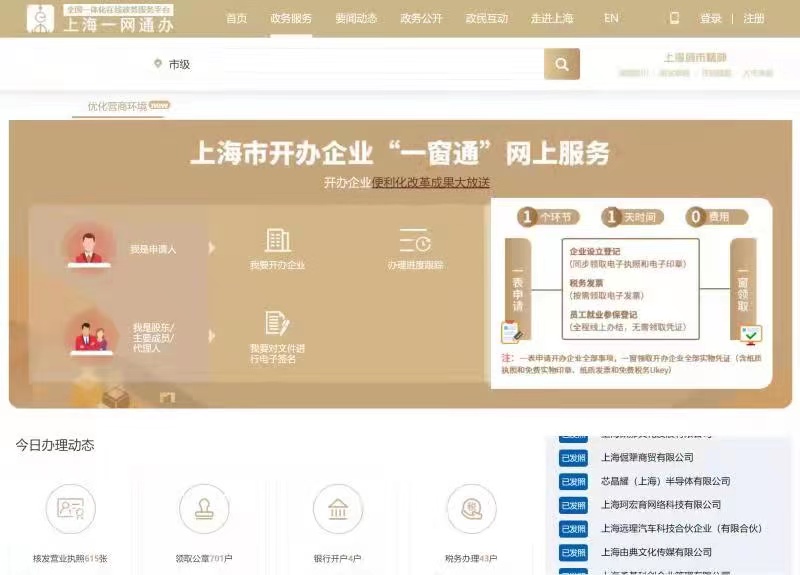Go to the 政民互动 menu item

tap(486, 18)
